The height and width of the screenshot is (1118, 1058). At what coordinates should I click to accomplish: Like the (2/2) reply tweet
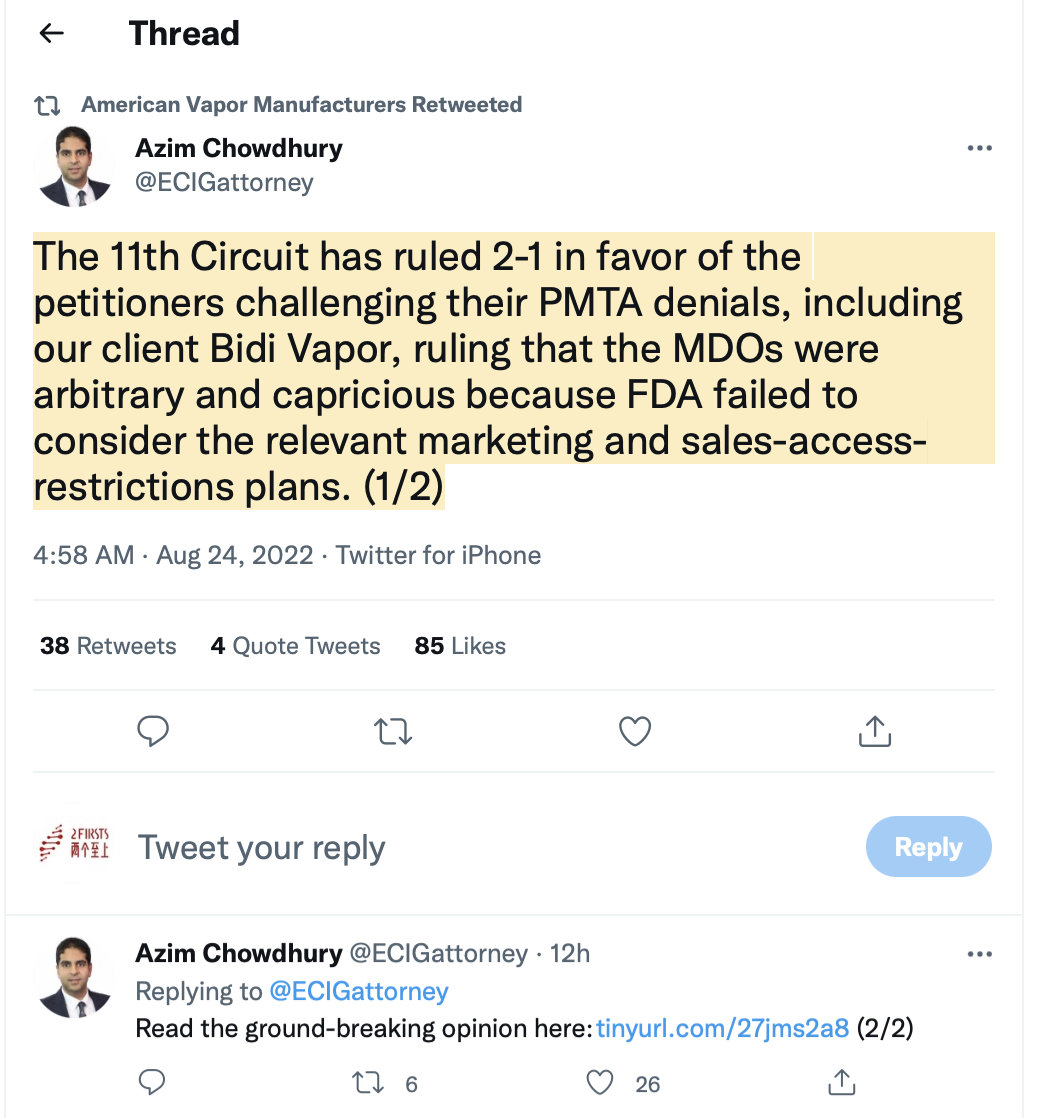pyautogui.click(x=599, y=1082)
